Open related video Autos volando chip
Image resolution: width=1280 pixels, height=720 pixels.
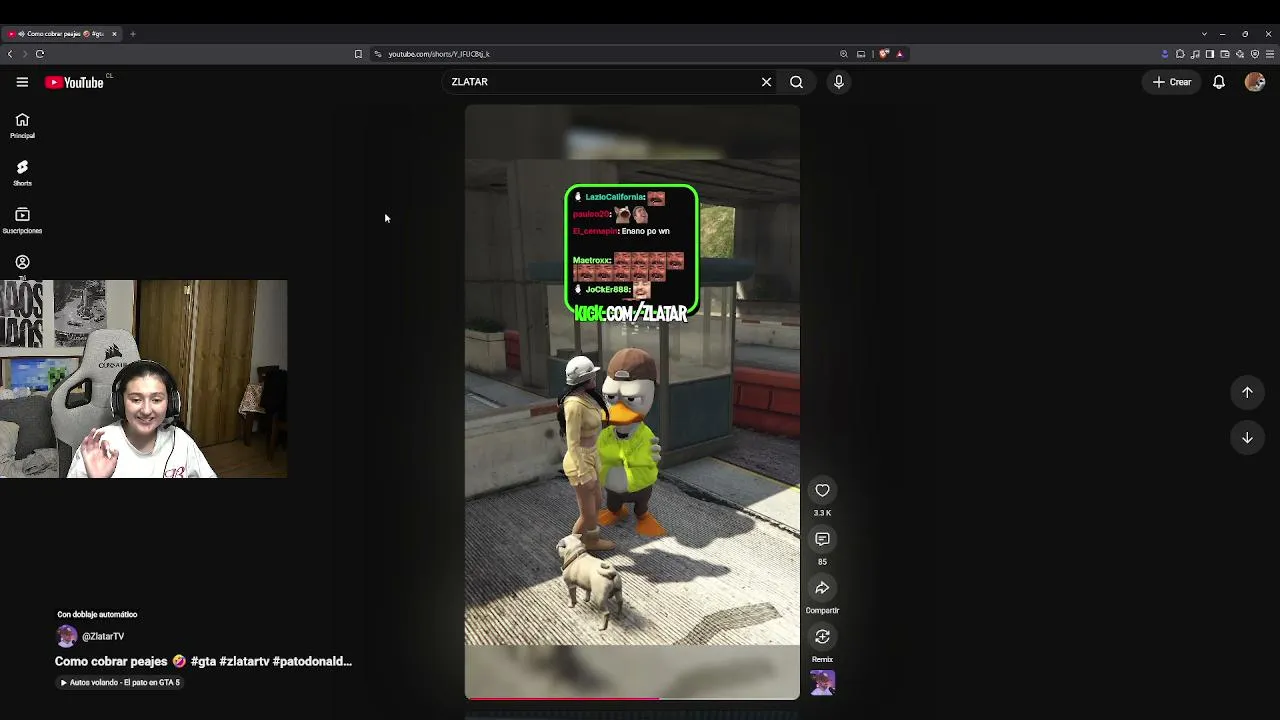pos(120,683)
